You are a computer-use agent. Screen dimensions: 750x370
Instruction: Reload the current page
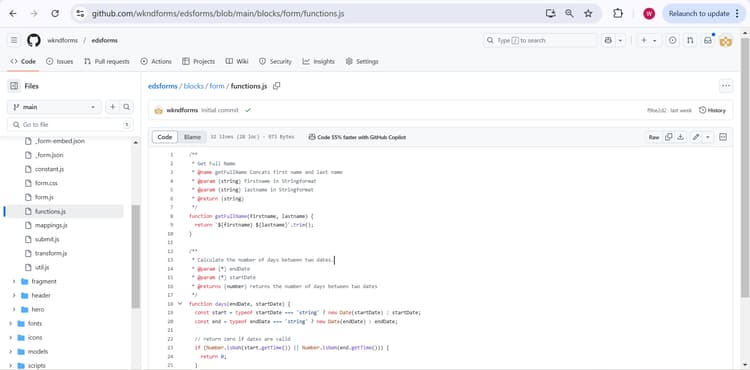coord(55,14)
